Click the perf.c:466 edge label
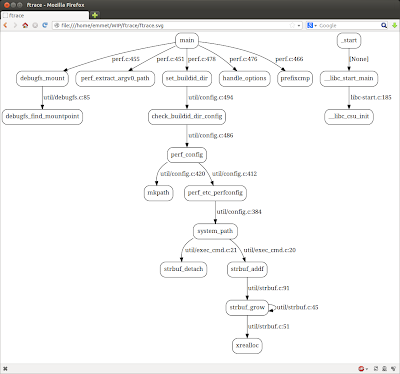Screen dimensions: 400x374 (289, 59)
